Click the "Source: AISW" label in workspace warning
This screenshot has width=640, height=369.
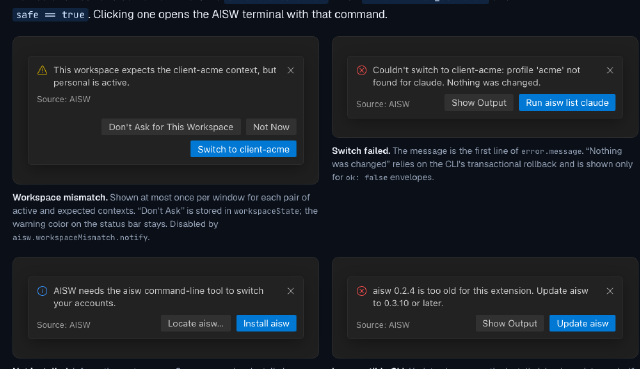pyautogui.click(x=64, y=99)
